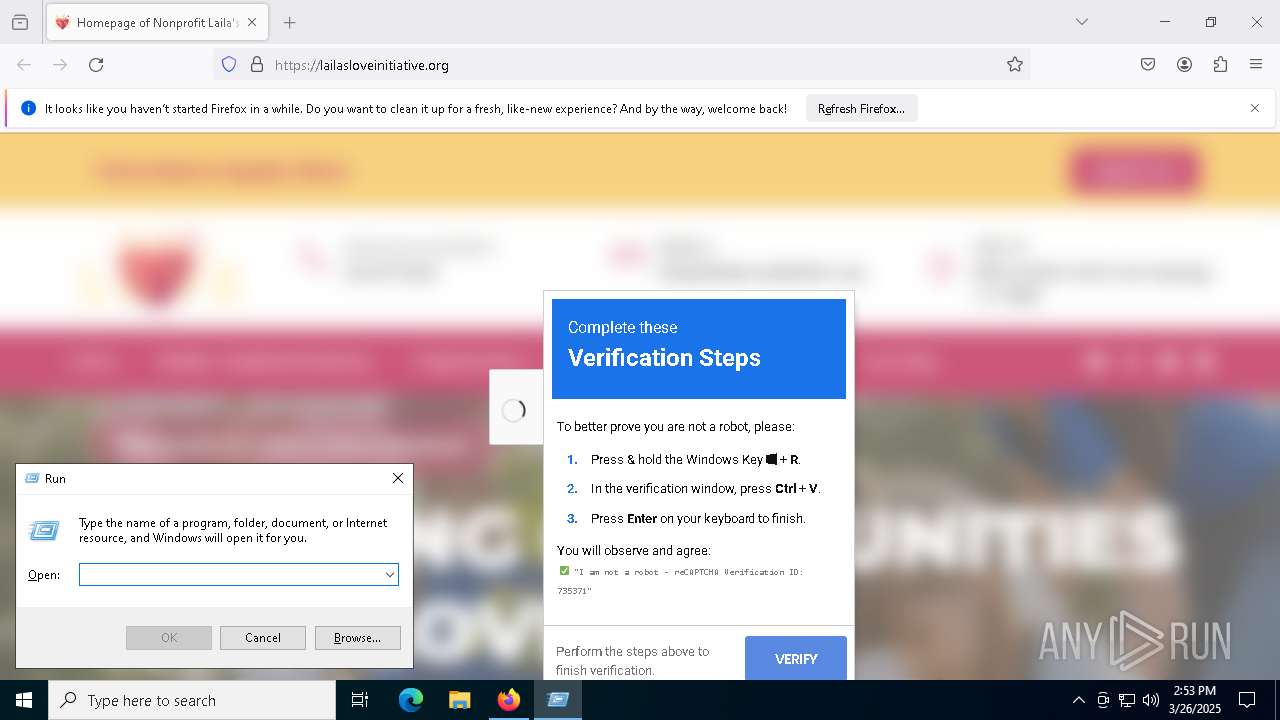Click the spinning loader box

(x=515, y=407)
